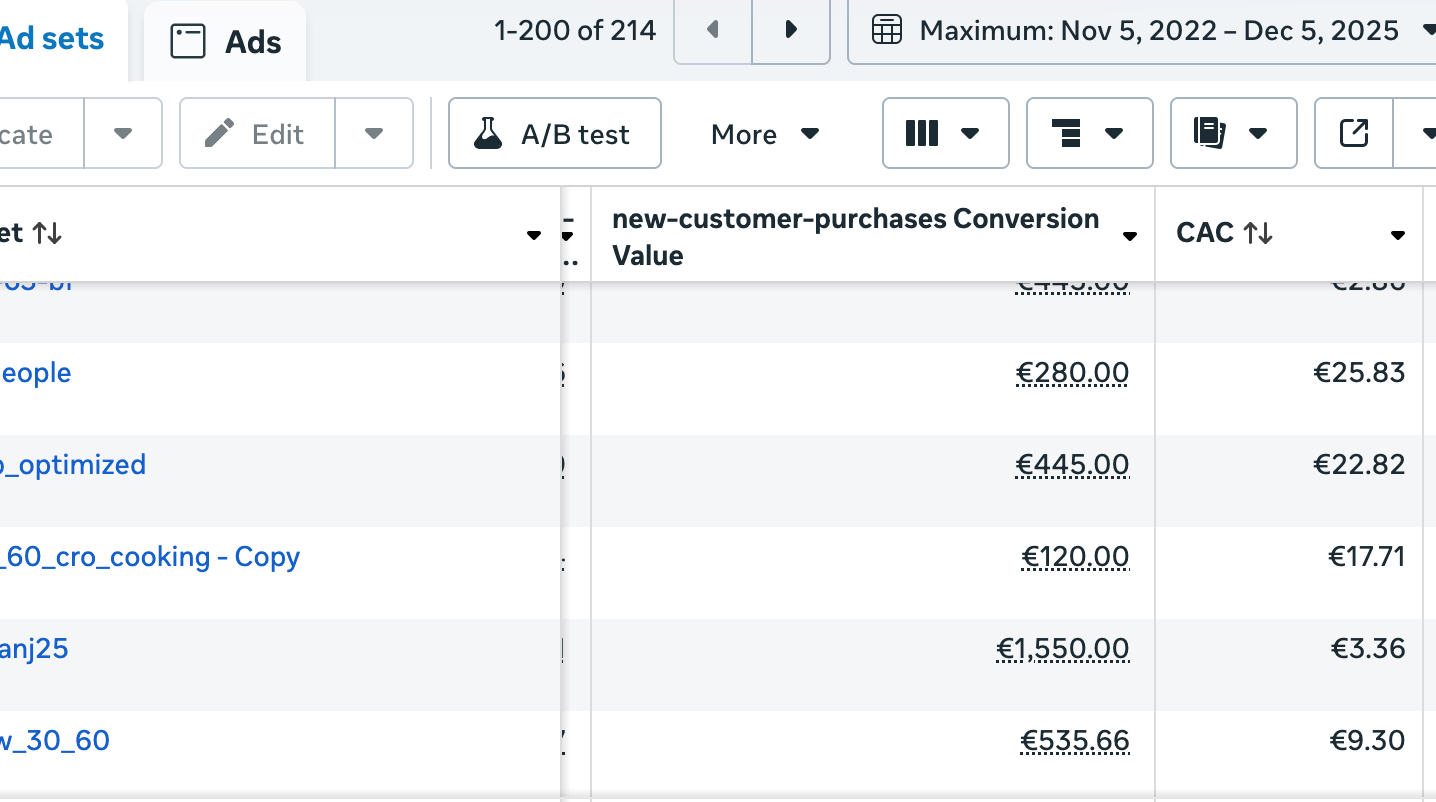Viewport: 1436px width, 802px height.
Task: Click the A/B test button
Action: tap(555, 134)
